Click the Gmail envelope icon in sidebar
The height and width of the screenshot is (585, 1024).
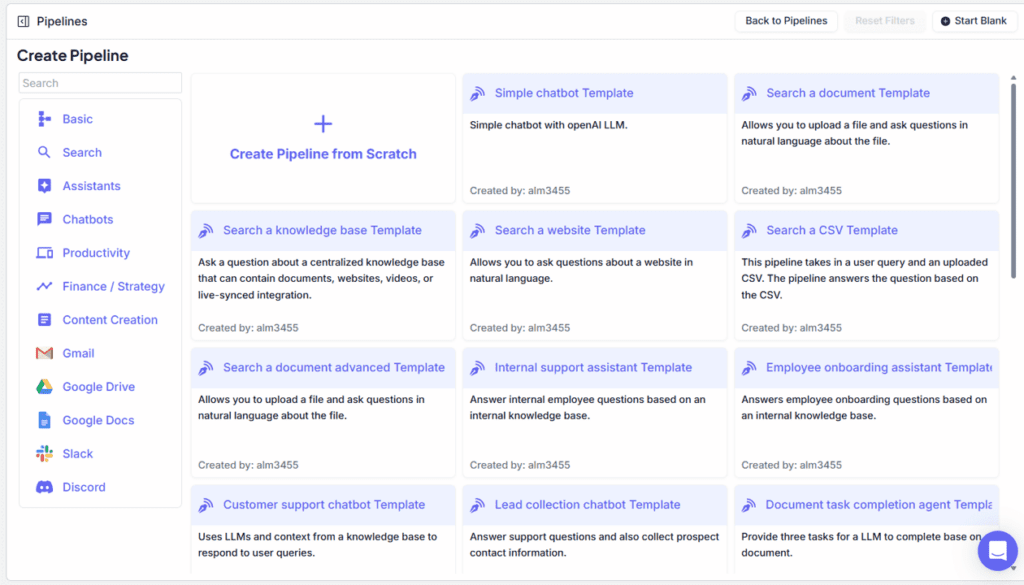point(44,353)
